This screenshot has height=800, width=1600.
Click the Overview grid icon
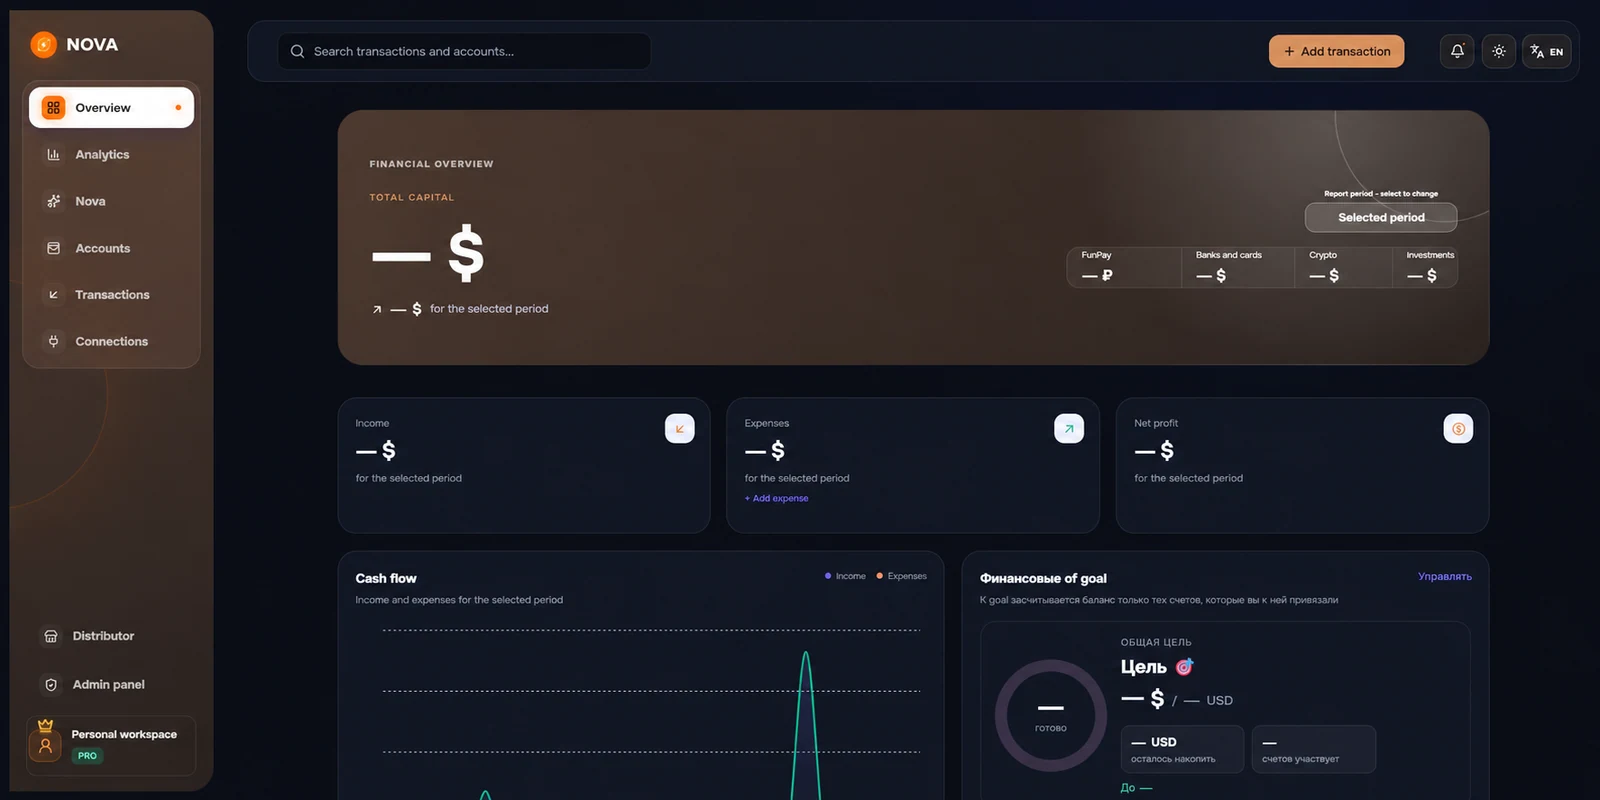pyautogui.click(x=54, y=108)
